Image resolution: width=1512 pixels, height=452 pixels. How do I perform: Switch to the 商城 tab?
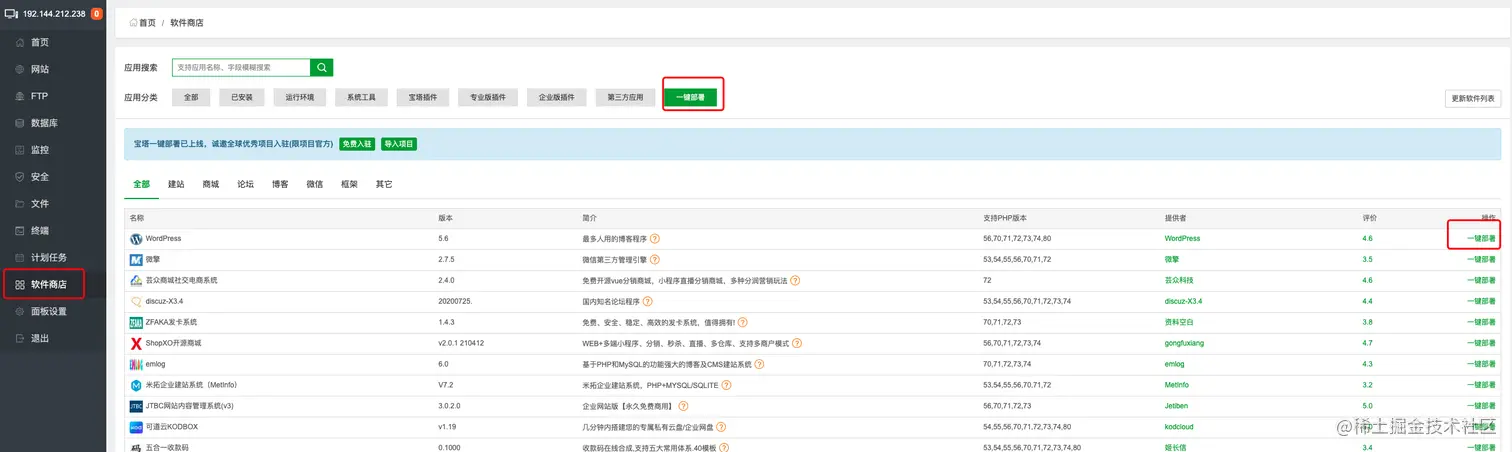(210, 184)
